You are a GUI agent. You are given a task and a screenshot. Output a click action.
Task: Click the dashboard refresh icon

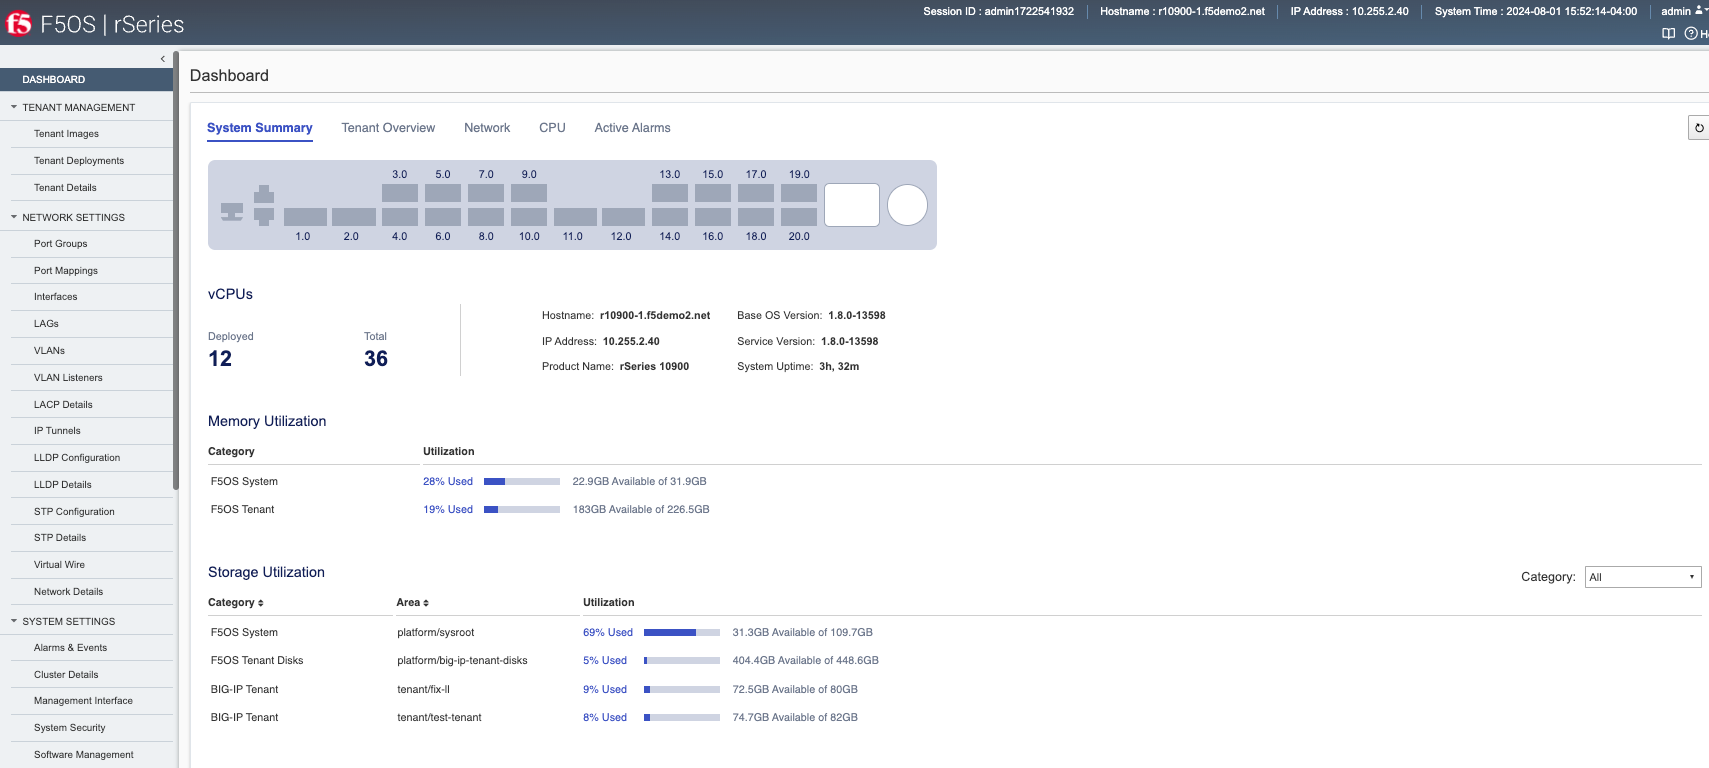1698,128
